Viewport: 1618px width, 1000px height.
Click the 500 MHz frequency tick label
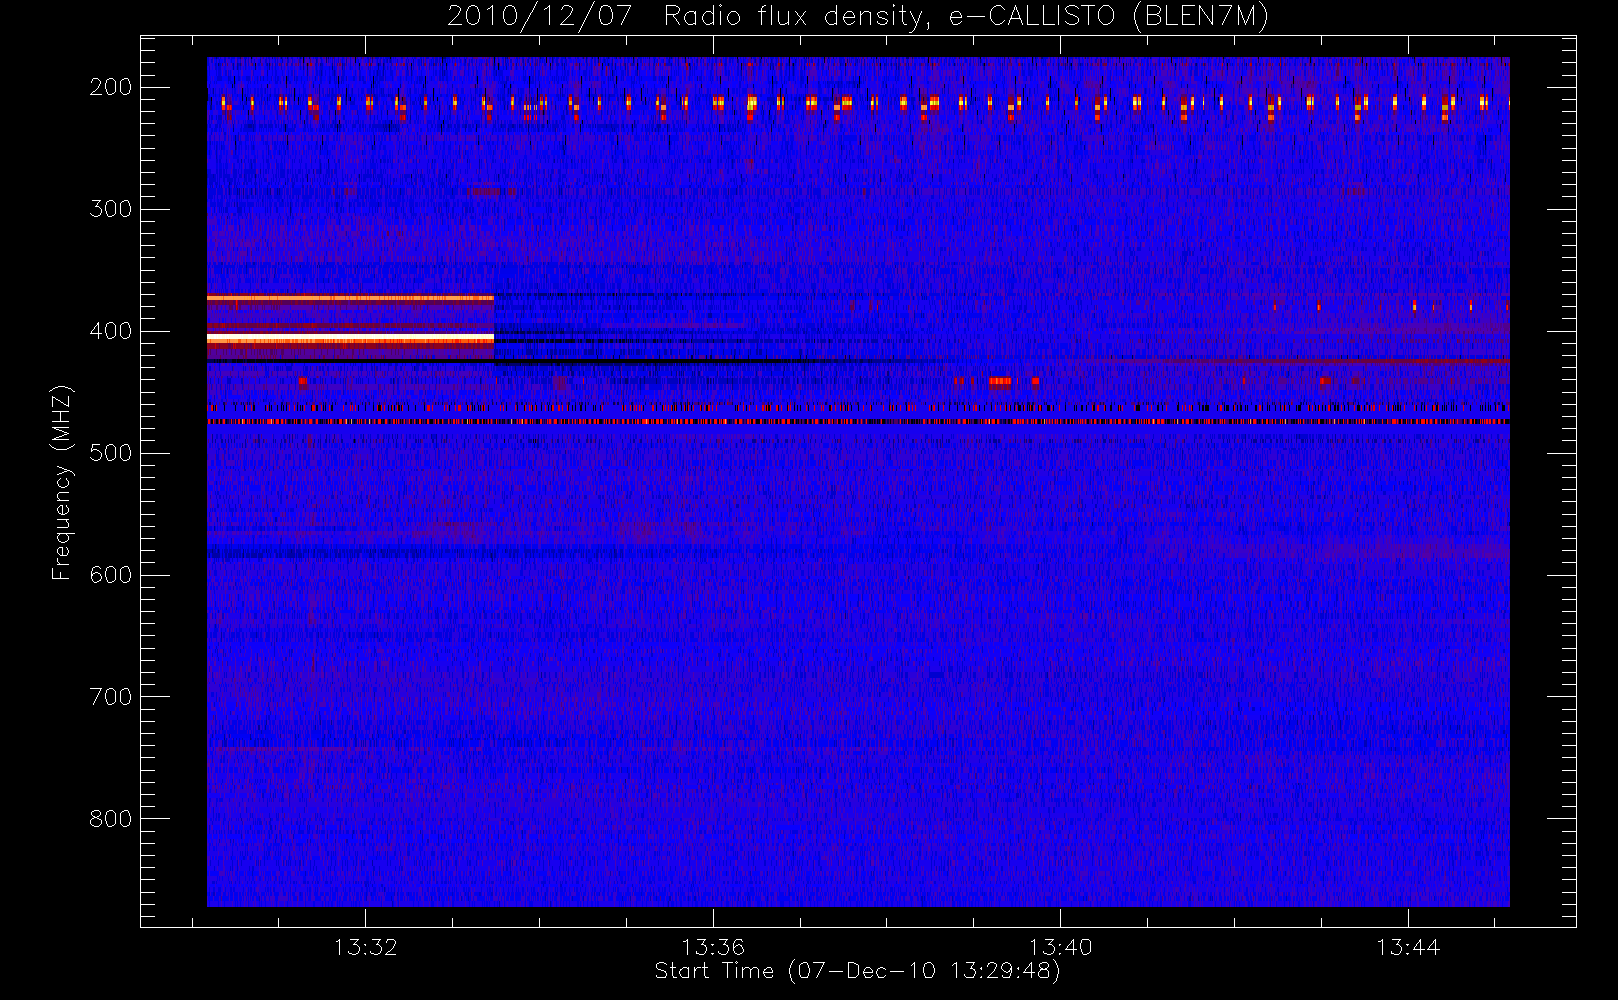coord(111,453)
